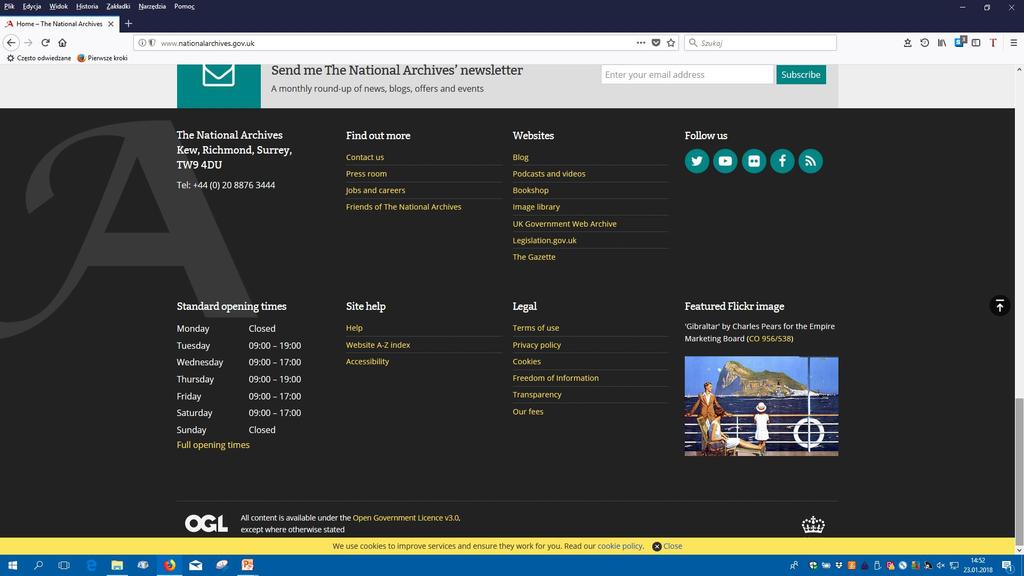This screenshot has height=576, width=1024.
Task: Open the YouTube follow icon
Action: point(725,161)
